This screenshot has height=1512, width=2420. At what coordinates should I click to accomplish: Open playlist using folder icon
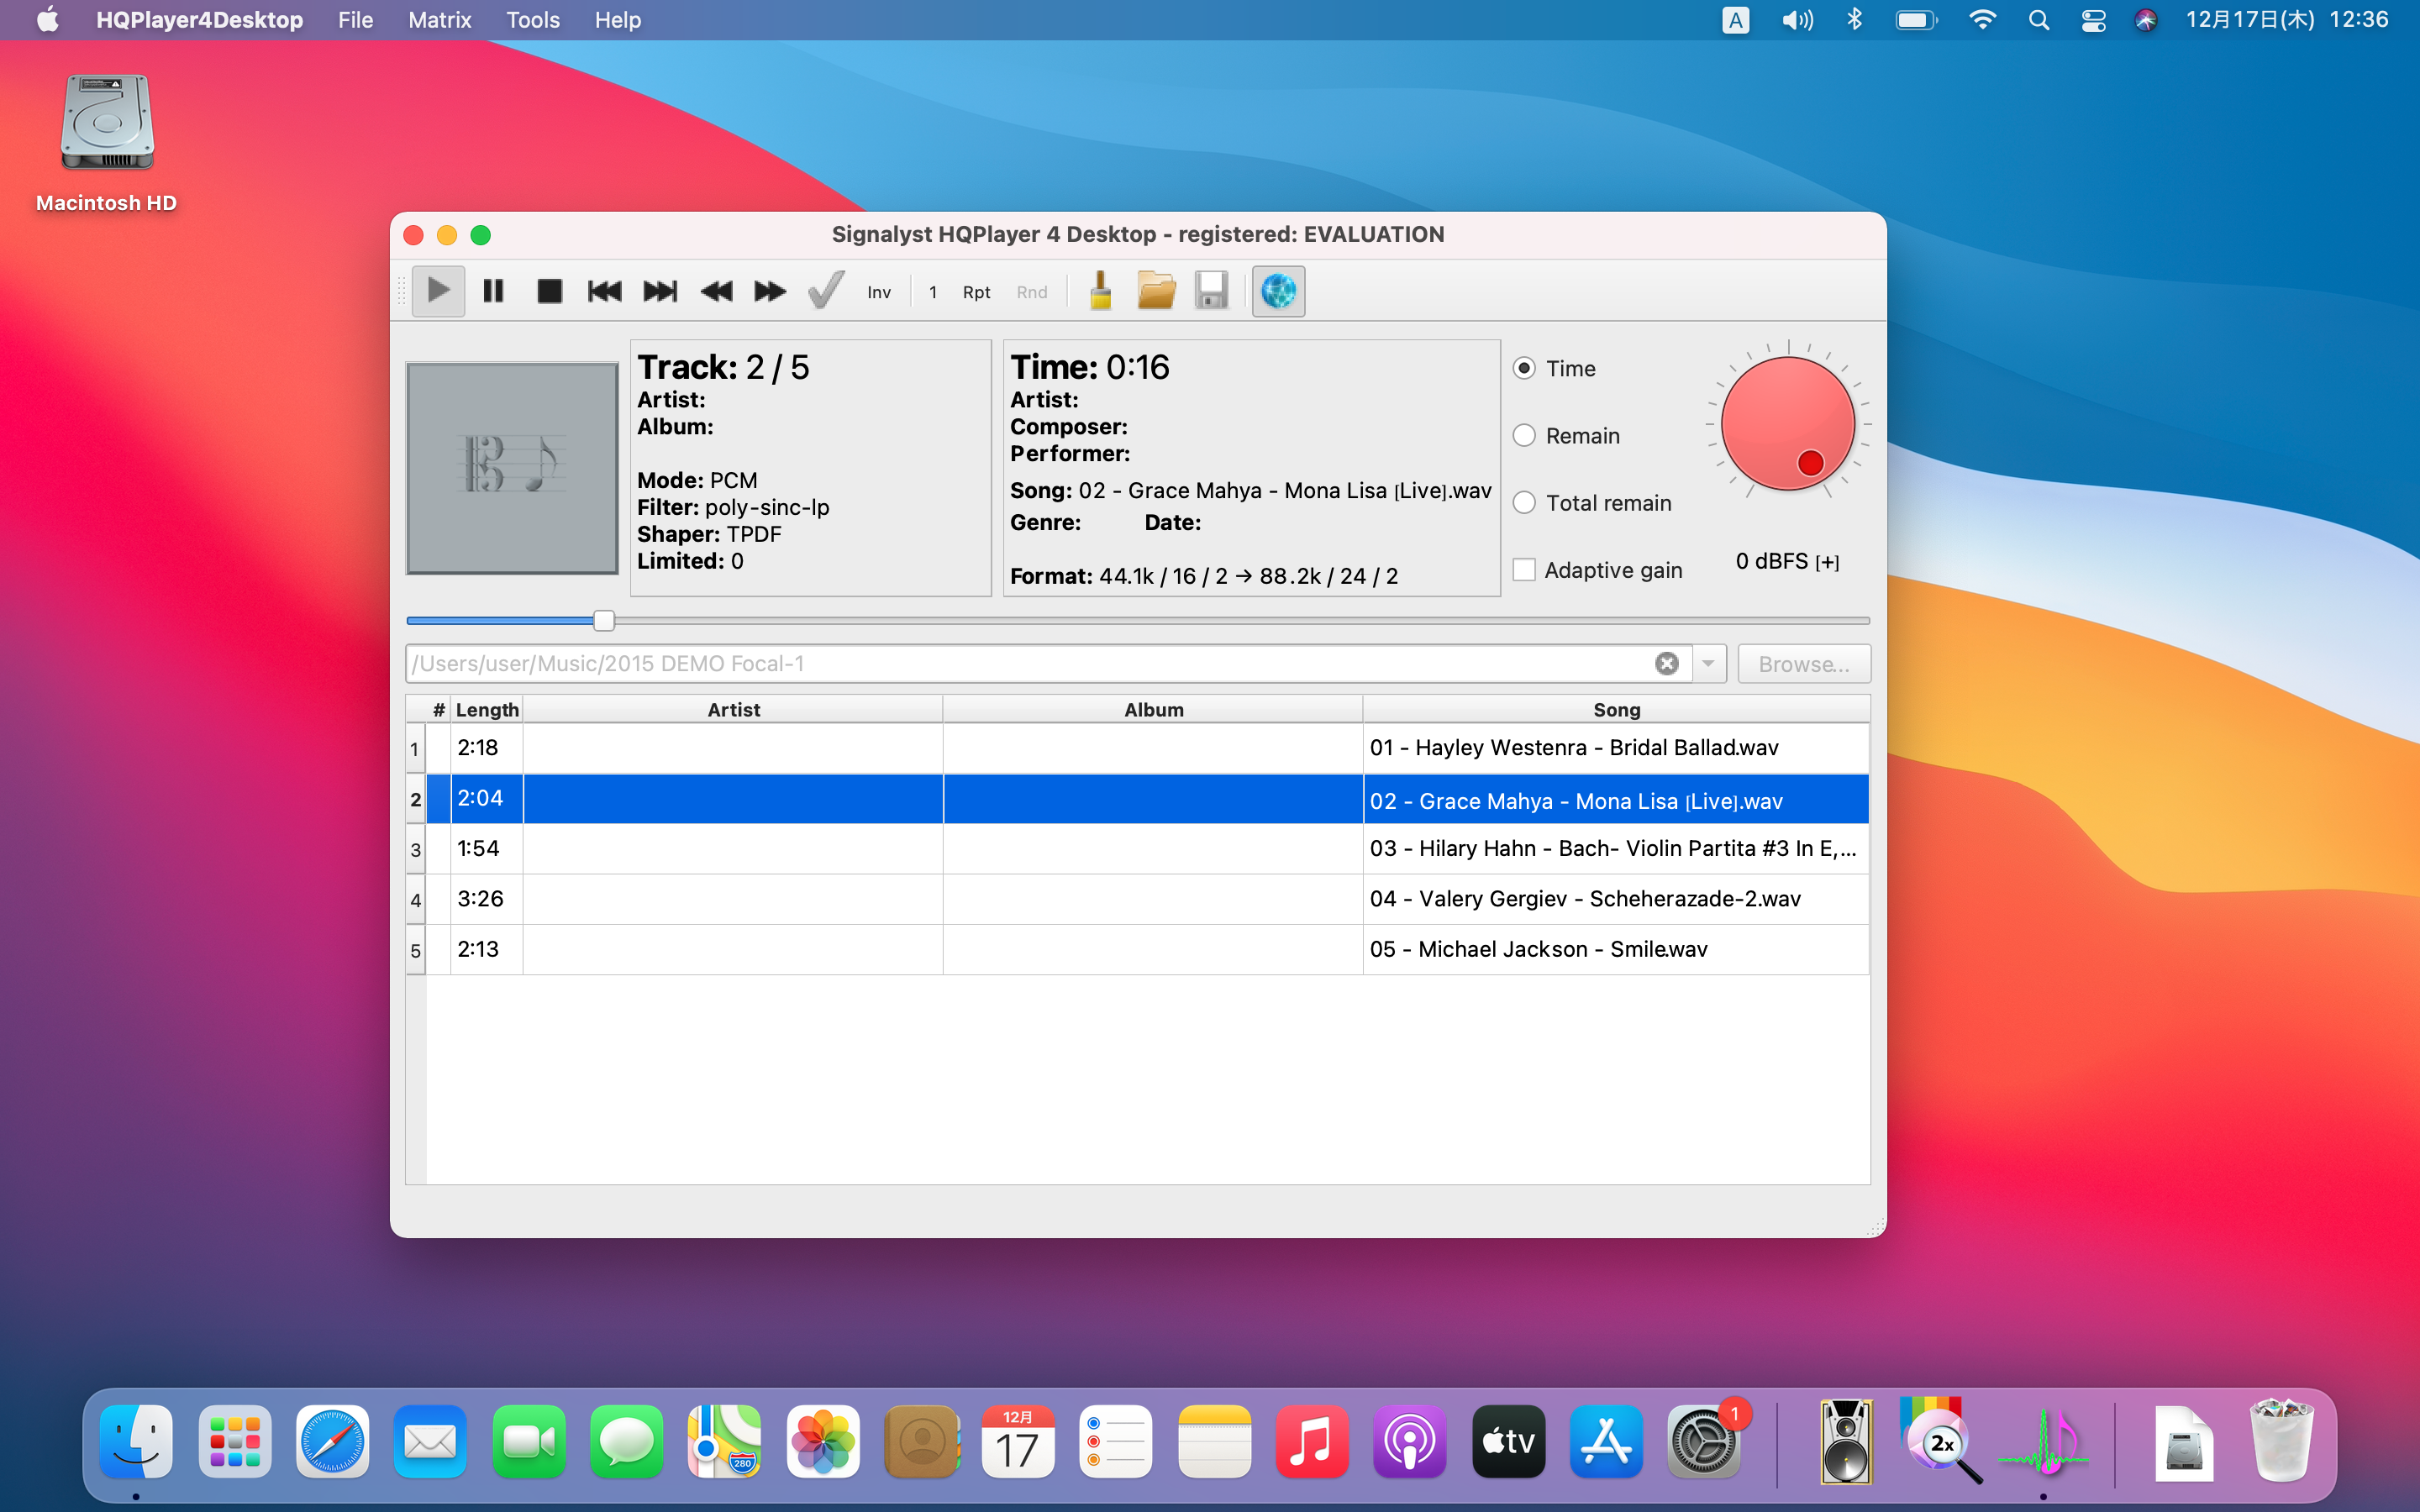click(x=1156, y=291)
